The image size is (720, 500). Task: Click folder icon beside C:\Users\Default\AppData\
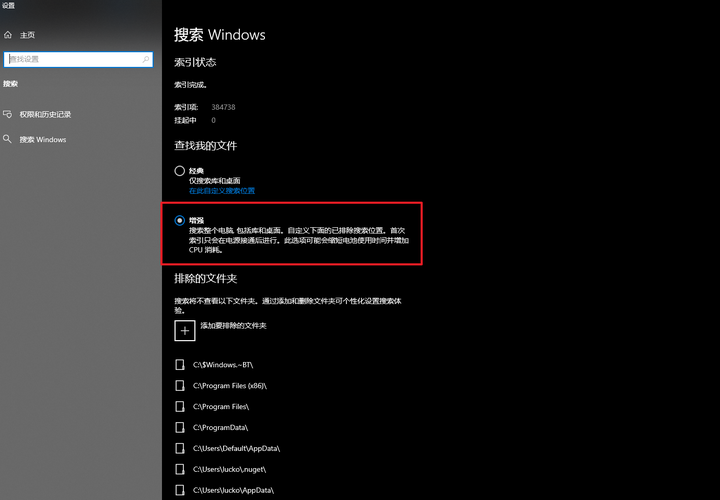pos(180,448)
